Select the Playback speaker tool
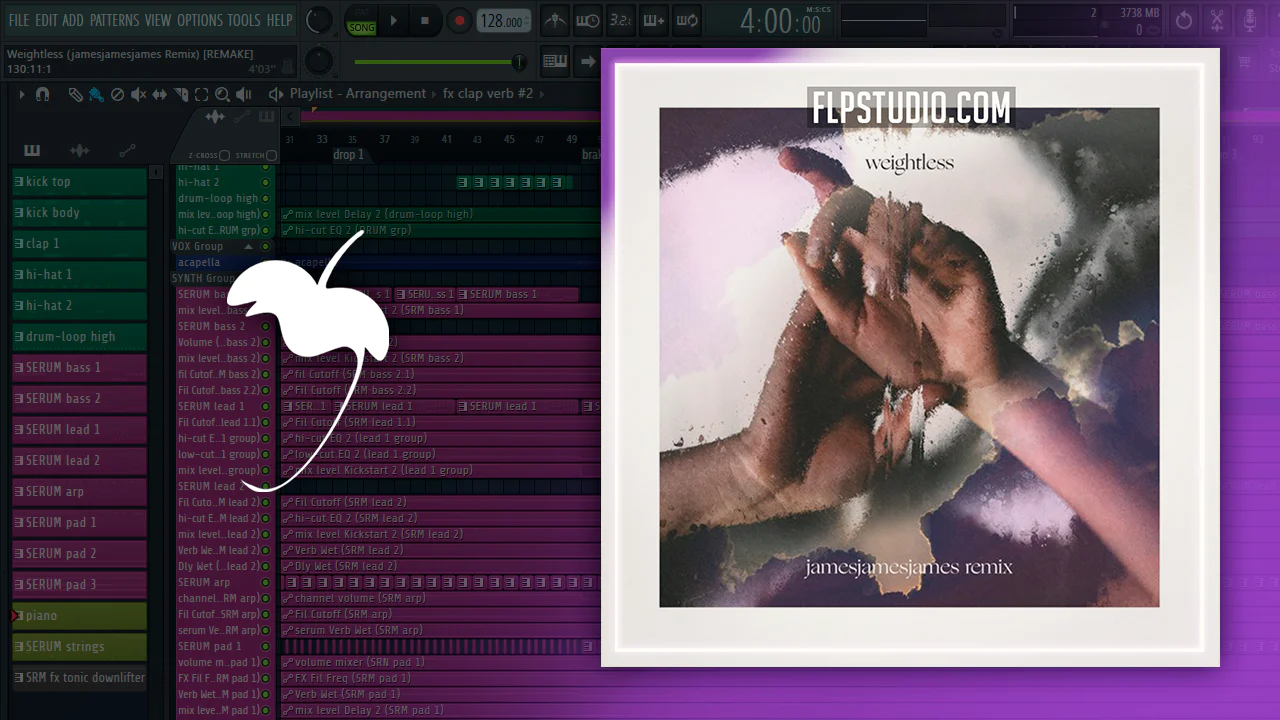 tap(244, 95)
